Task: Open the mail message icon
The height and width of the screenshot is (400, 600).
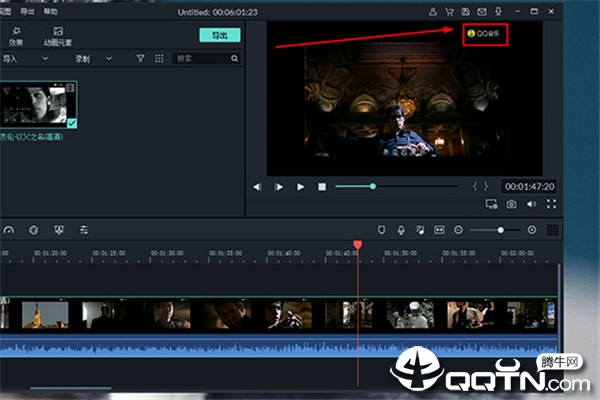Action: (x=489, y=12)
